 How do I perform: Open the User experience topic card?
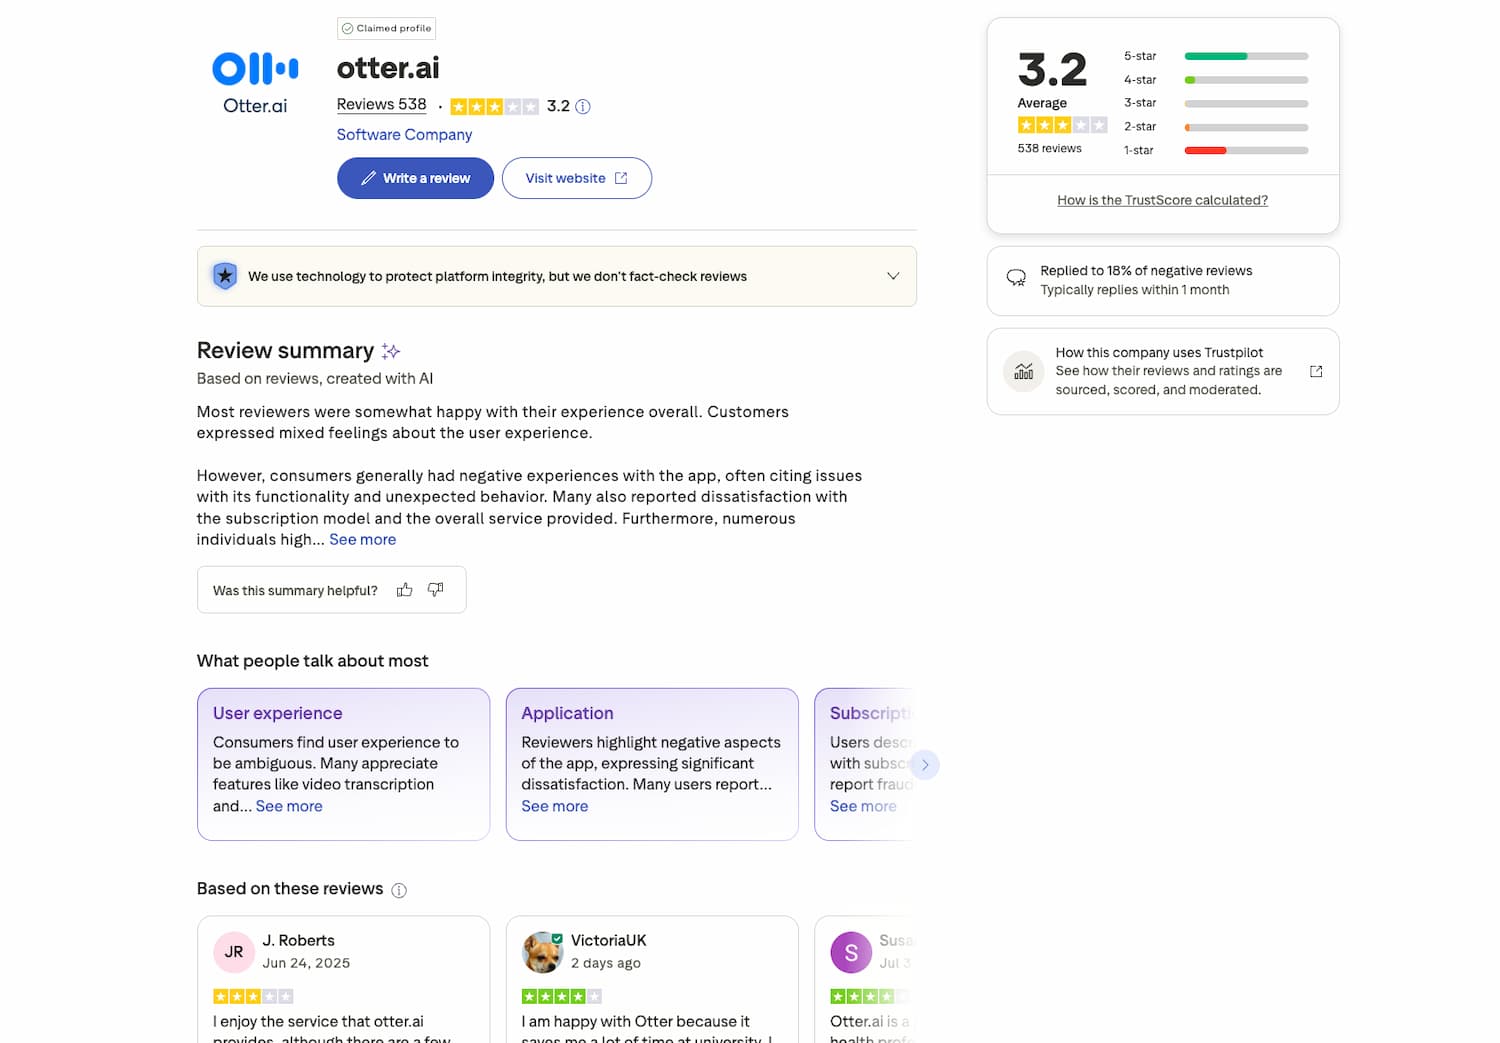tap(343, 763)
